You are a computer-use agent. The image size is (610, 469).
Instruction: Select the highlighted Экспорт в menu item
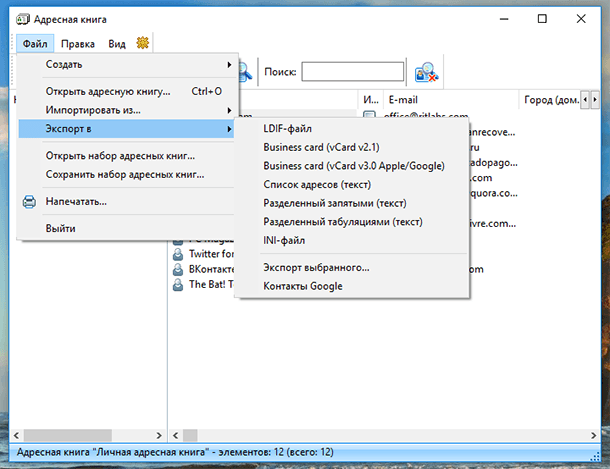[126, 129]
